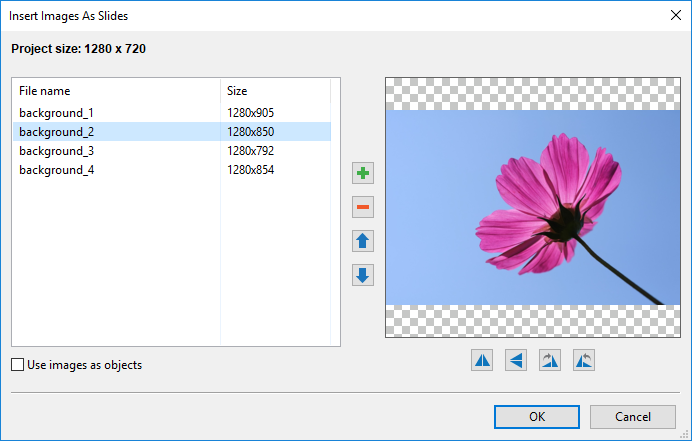Click the pink flower preview image

point(533,207)
